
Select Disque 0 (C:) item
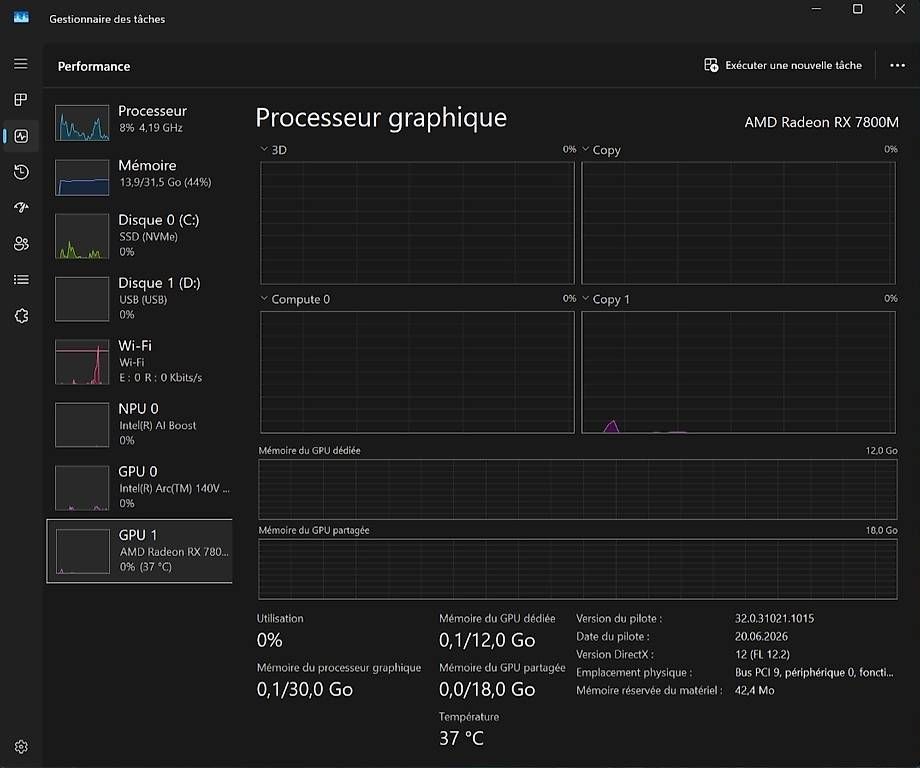(x=140, y=236)
